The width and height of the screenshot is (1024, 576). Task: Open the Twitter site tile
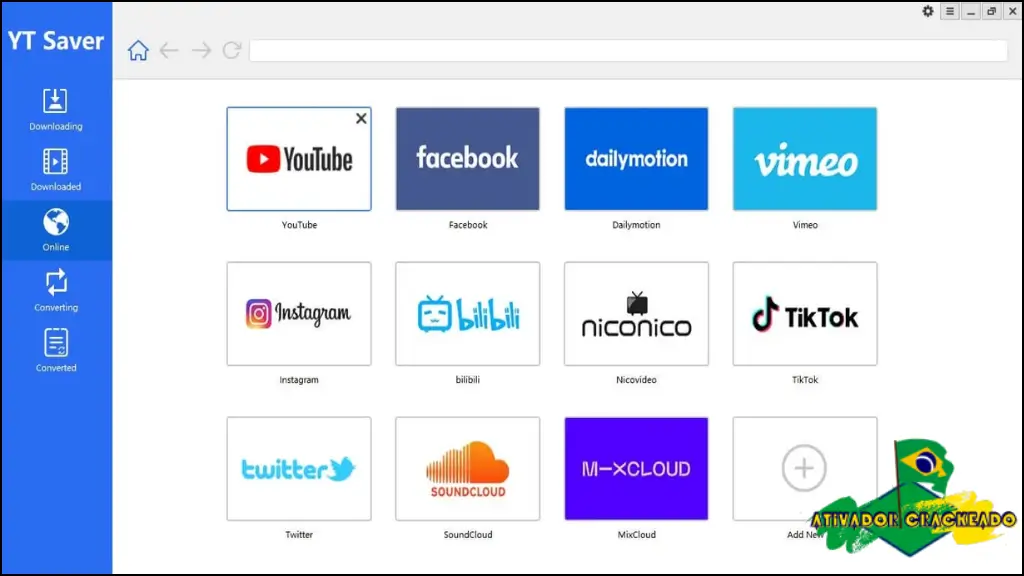click(x=299, y=469)
